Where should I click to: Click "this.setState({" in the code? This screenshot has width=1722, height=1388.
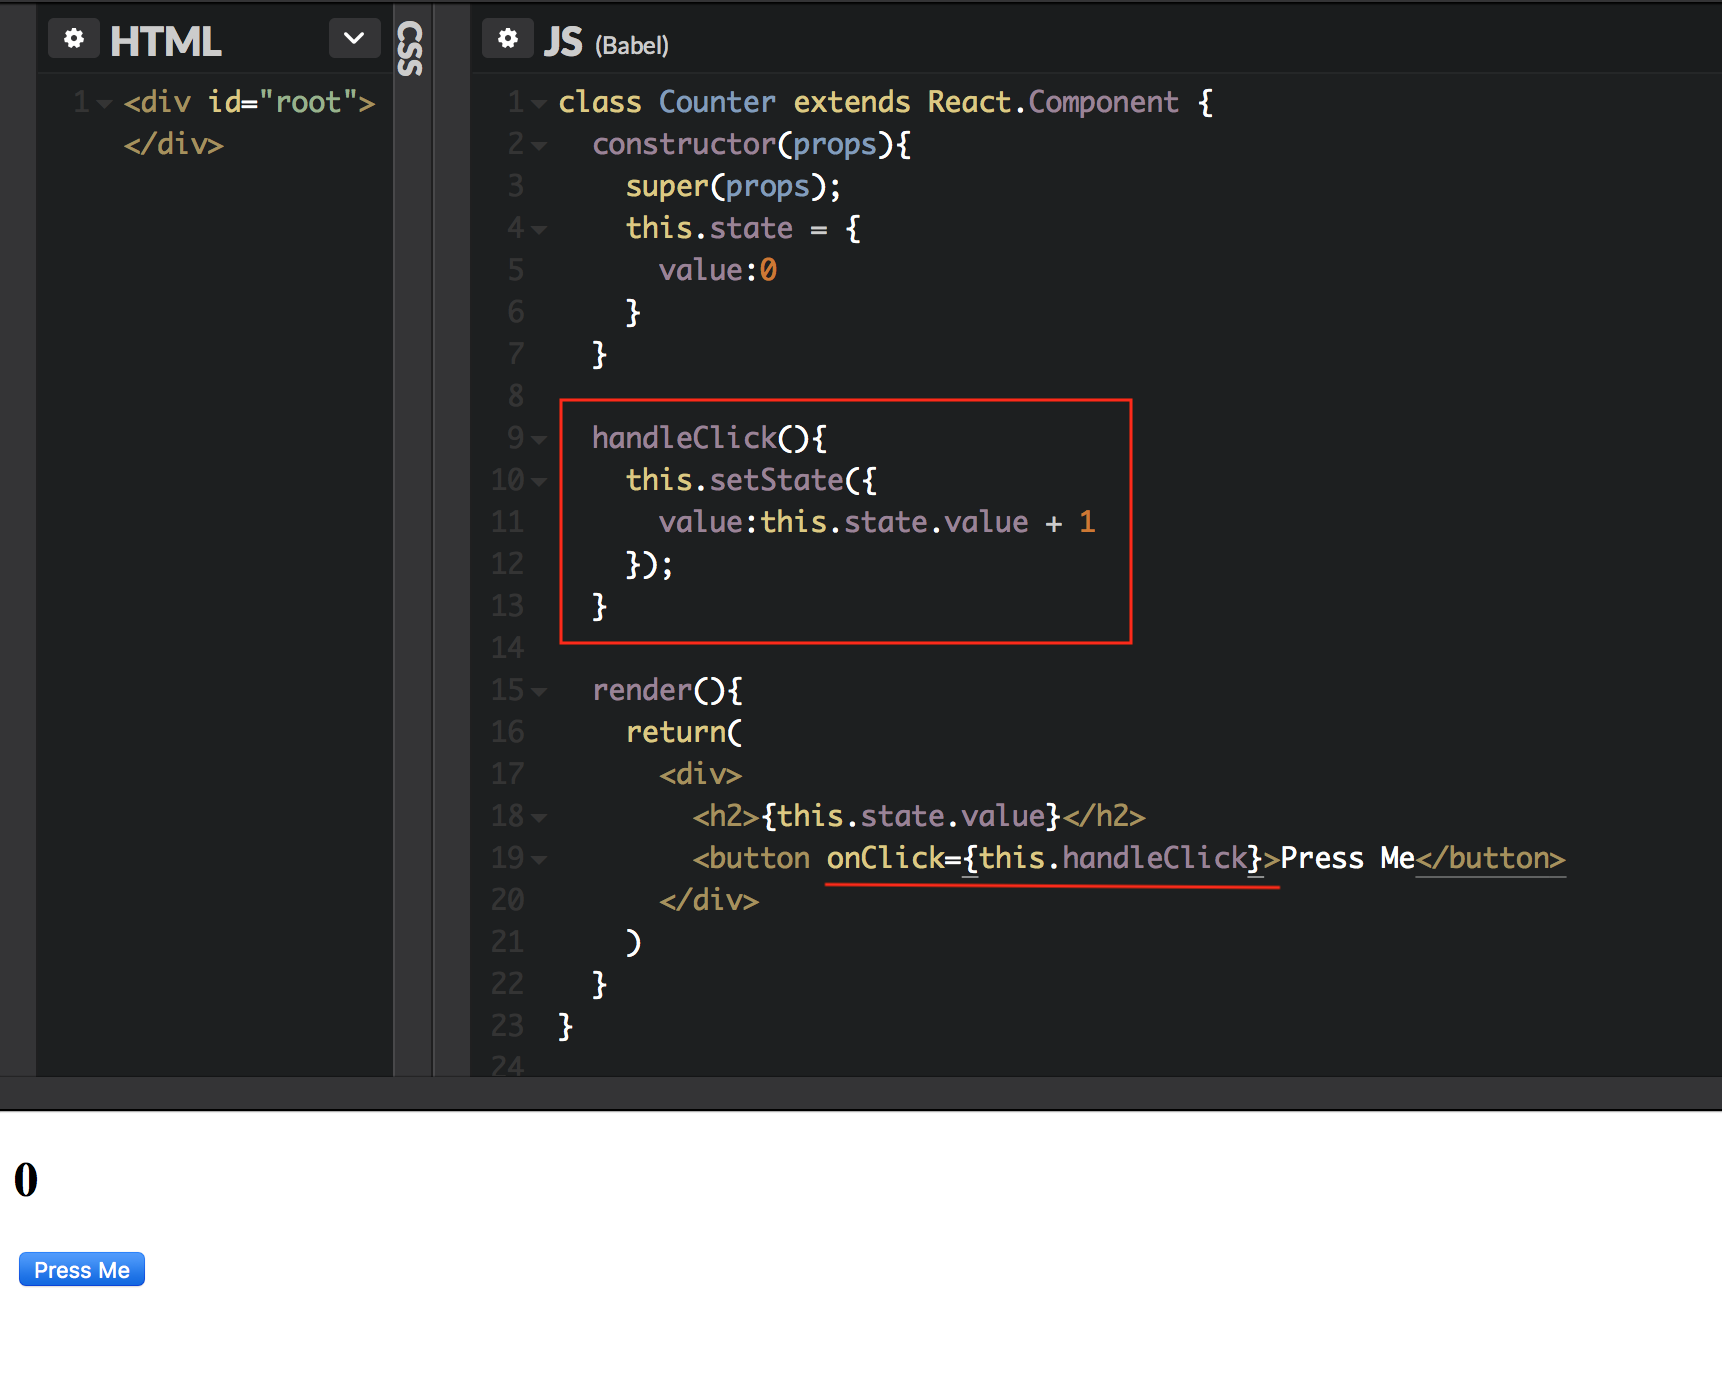[x=751, y=480]
